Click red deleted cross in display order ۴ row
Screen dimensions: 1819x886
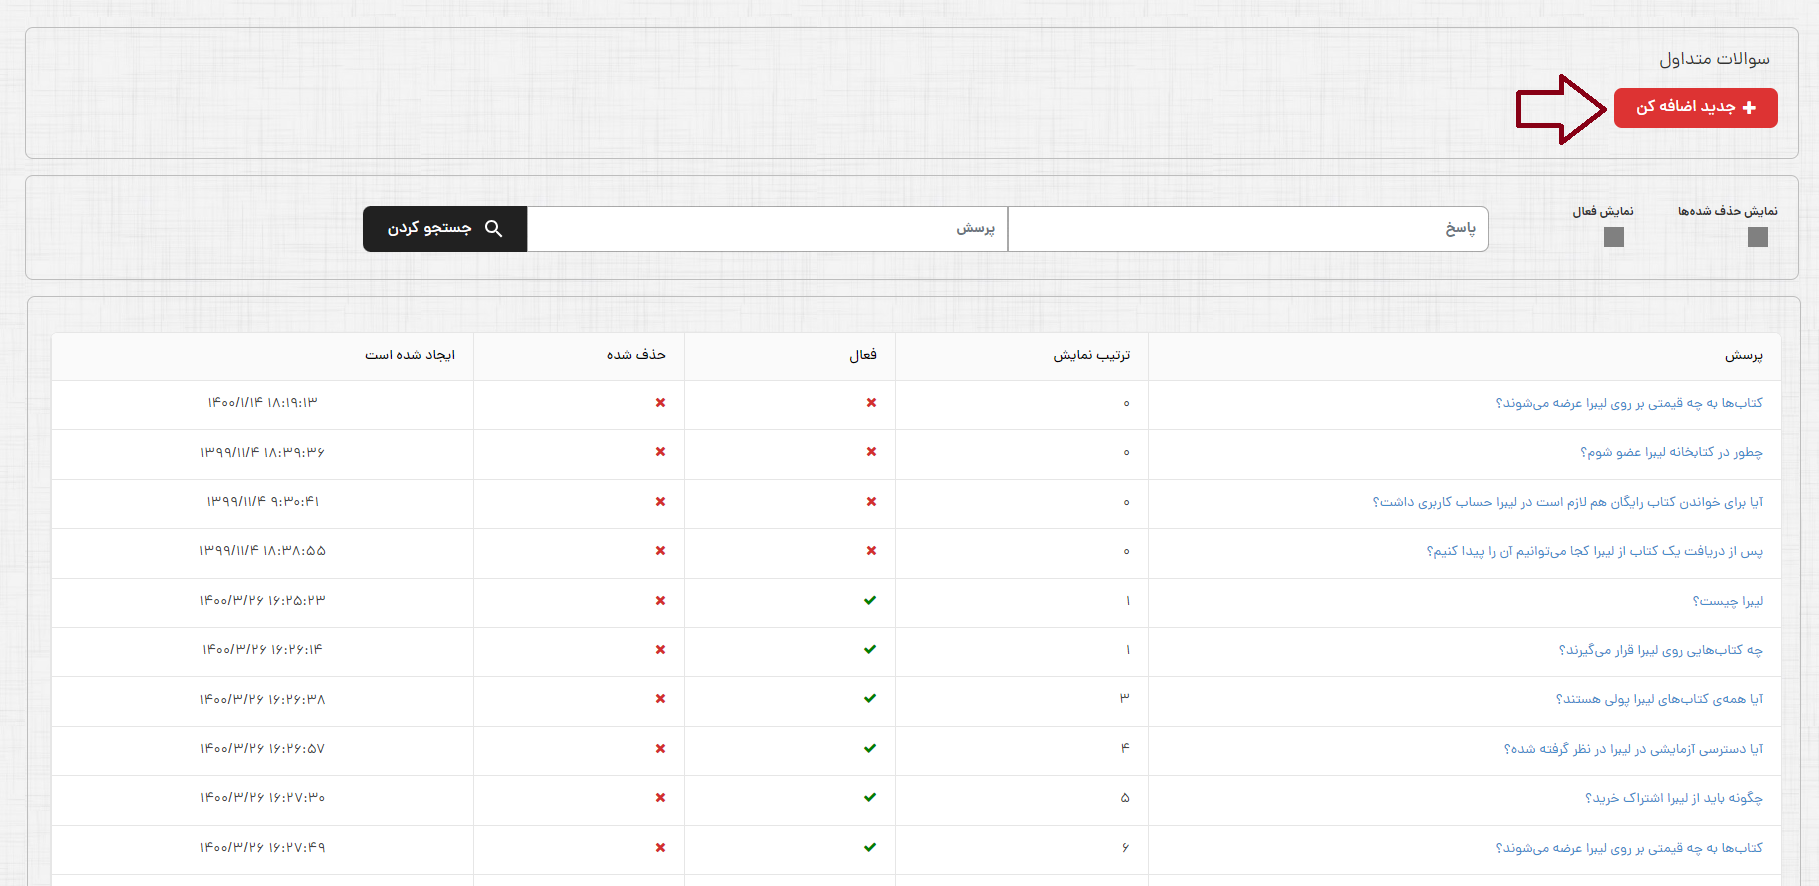pyautogui.click(x=660, y=749)
